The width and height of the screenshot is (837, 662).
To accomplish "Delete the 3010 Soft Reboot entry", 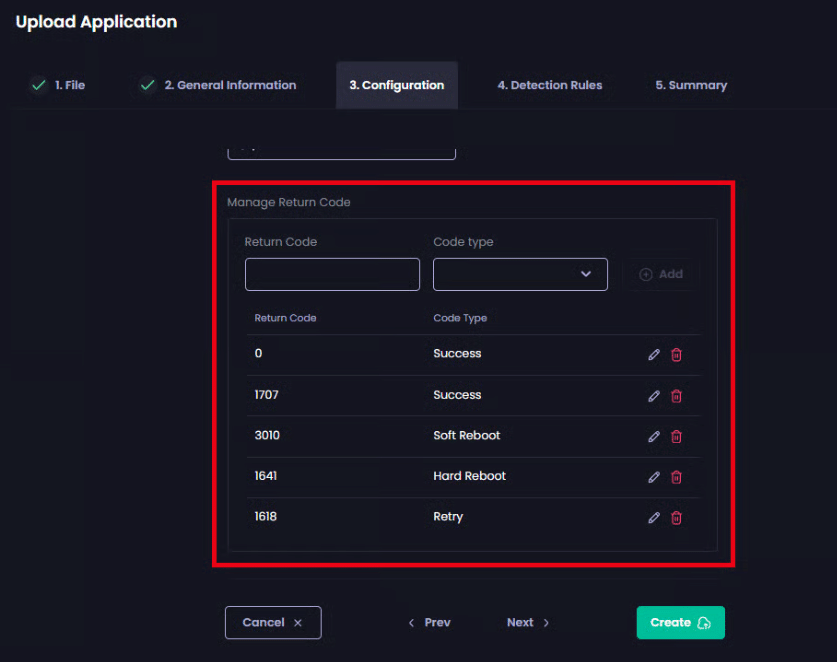I will pos(676,436).
